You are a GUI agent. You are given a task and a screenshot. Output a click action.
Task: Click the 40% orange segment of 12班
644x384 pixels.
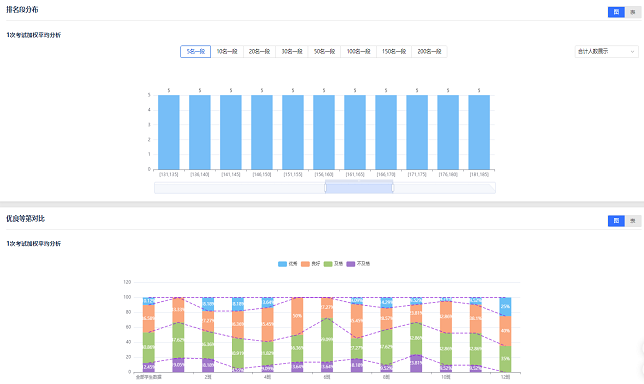click(505, 331)
